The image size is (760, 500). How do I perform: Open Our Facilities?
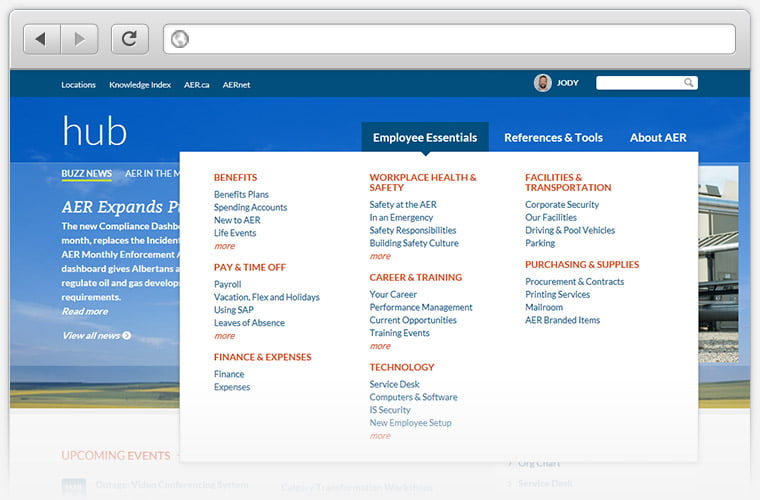(x=551, y=218)
